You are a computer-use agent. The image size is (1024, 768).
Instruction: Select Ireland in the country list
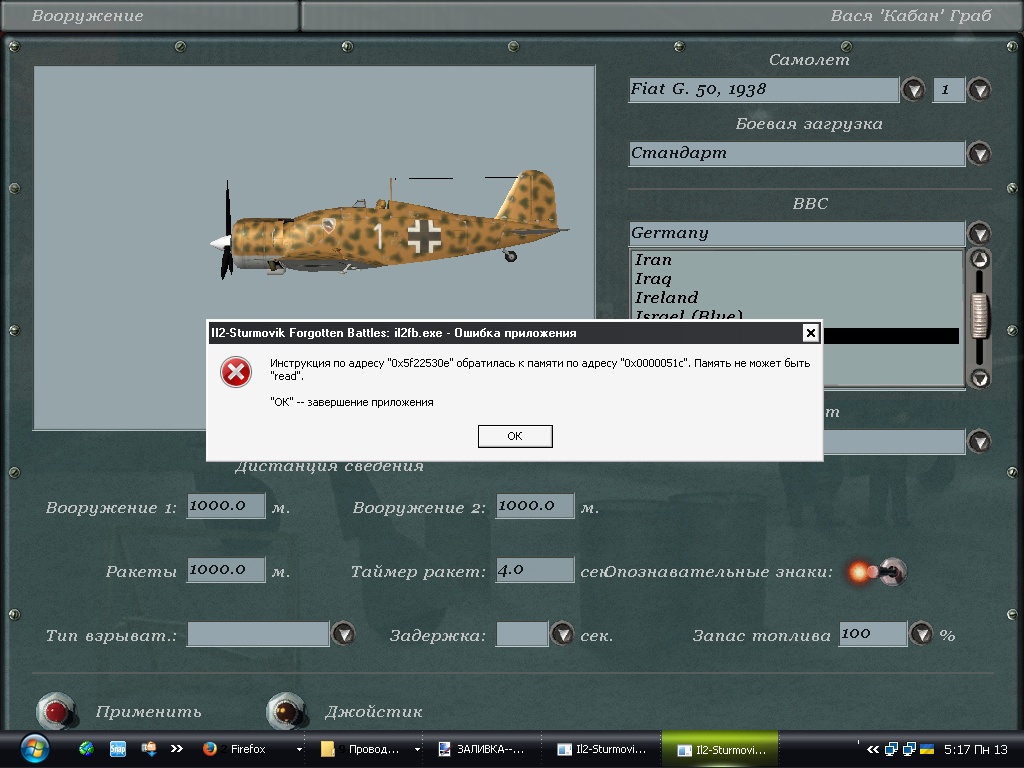click(666, 298)
